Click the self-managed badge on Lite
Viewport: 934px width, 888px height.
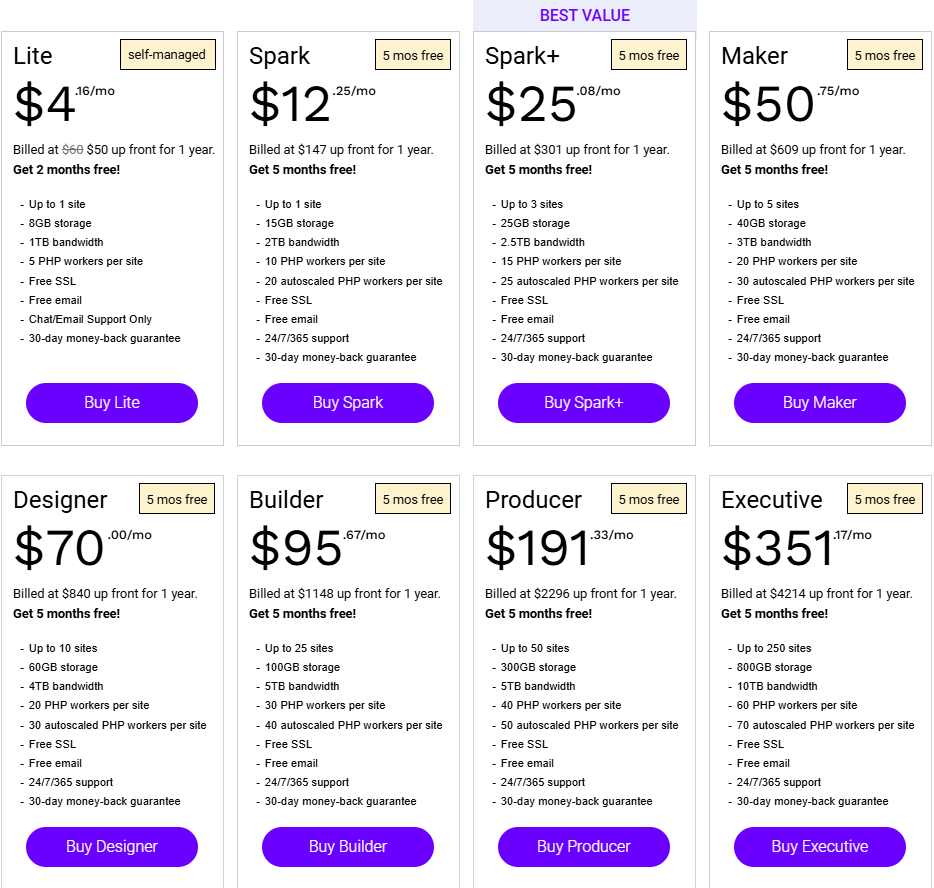168,55
